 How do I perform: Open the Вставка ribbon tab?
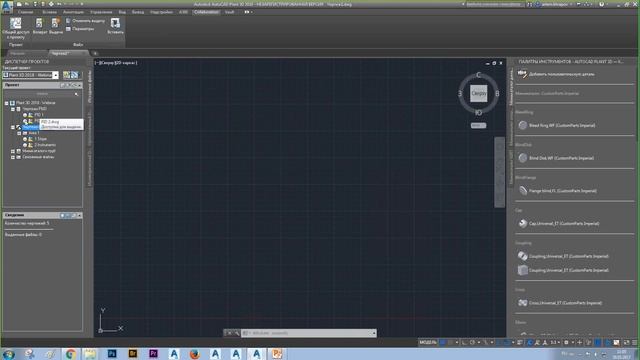coord(49,12)
